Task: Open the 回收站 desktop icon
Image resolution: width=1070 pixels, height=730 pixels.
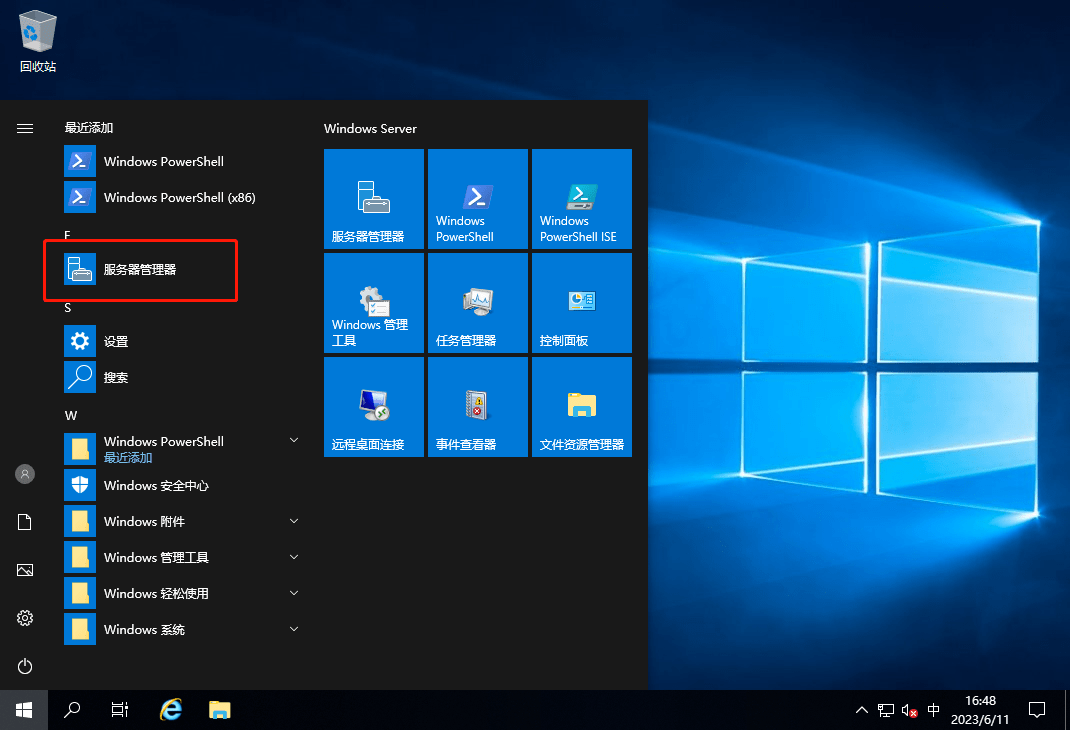Action: (38, 41)
